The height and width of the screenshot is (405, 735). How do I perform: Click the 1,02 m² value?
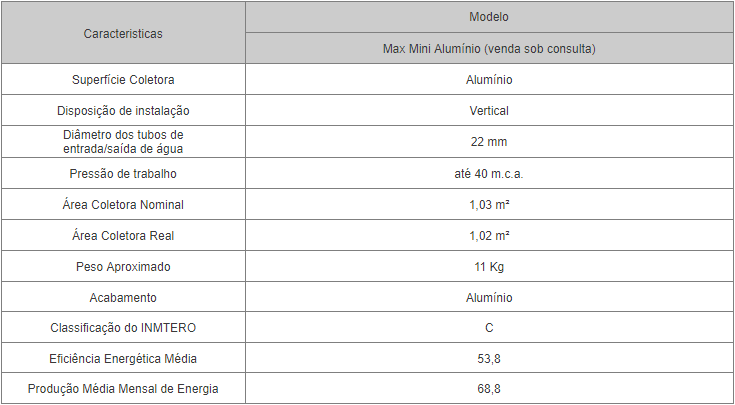[489, 235]
